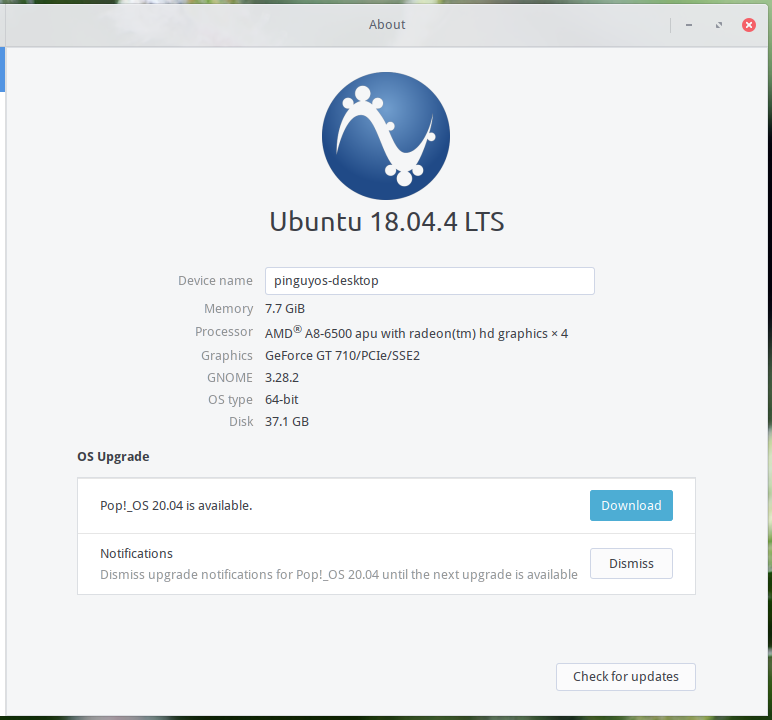The height and width of the screenshot is (720, 772).
Task: Click the GNOME version 3.28.2
Action: [x=282, y=378]
